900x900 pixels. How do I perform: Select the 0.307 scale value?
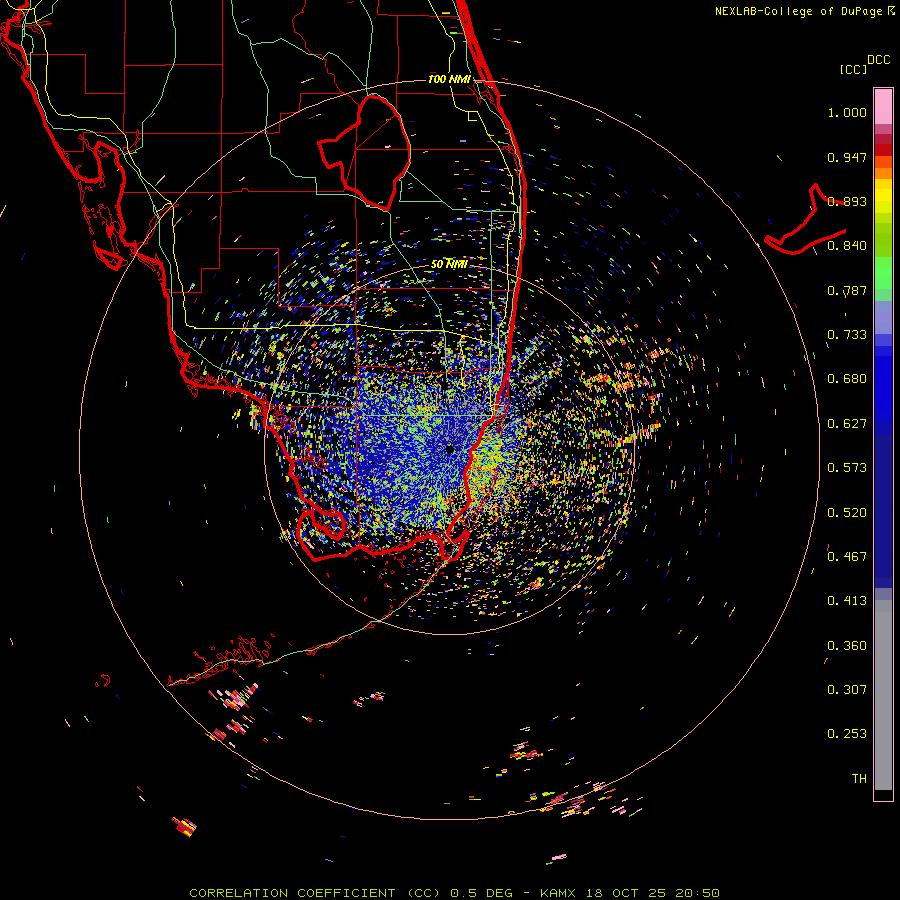pyautogui.click(x=847, y=690)
